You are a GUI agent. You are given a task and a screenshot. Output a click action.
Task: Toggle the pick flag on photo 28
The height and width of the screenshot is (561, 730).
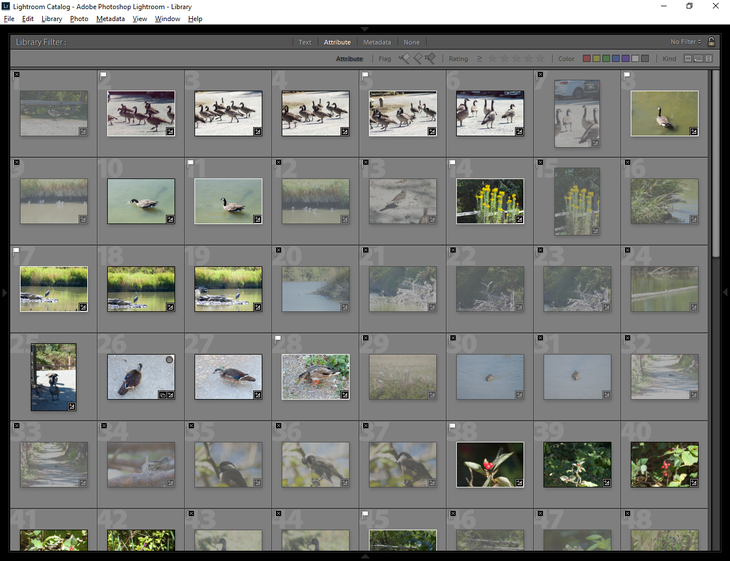tap(278, 338)
